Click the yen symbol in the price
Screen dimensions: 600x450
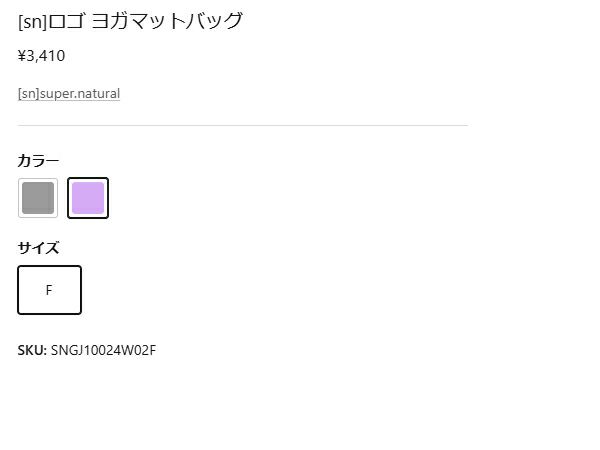[22, 56]
